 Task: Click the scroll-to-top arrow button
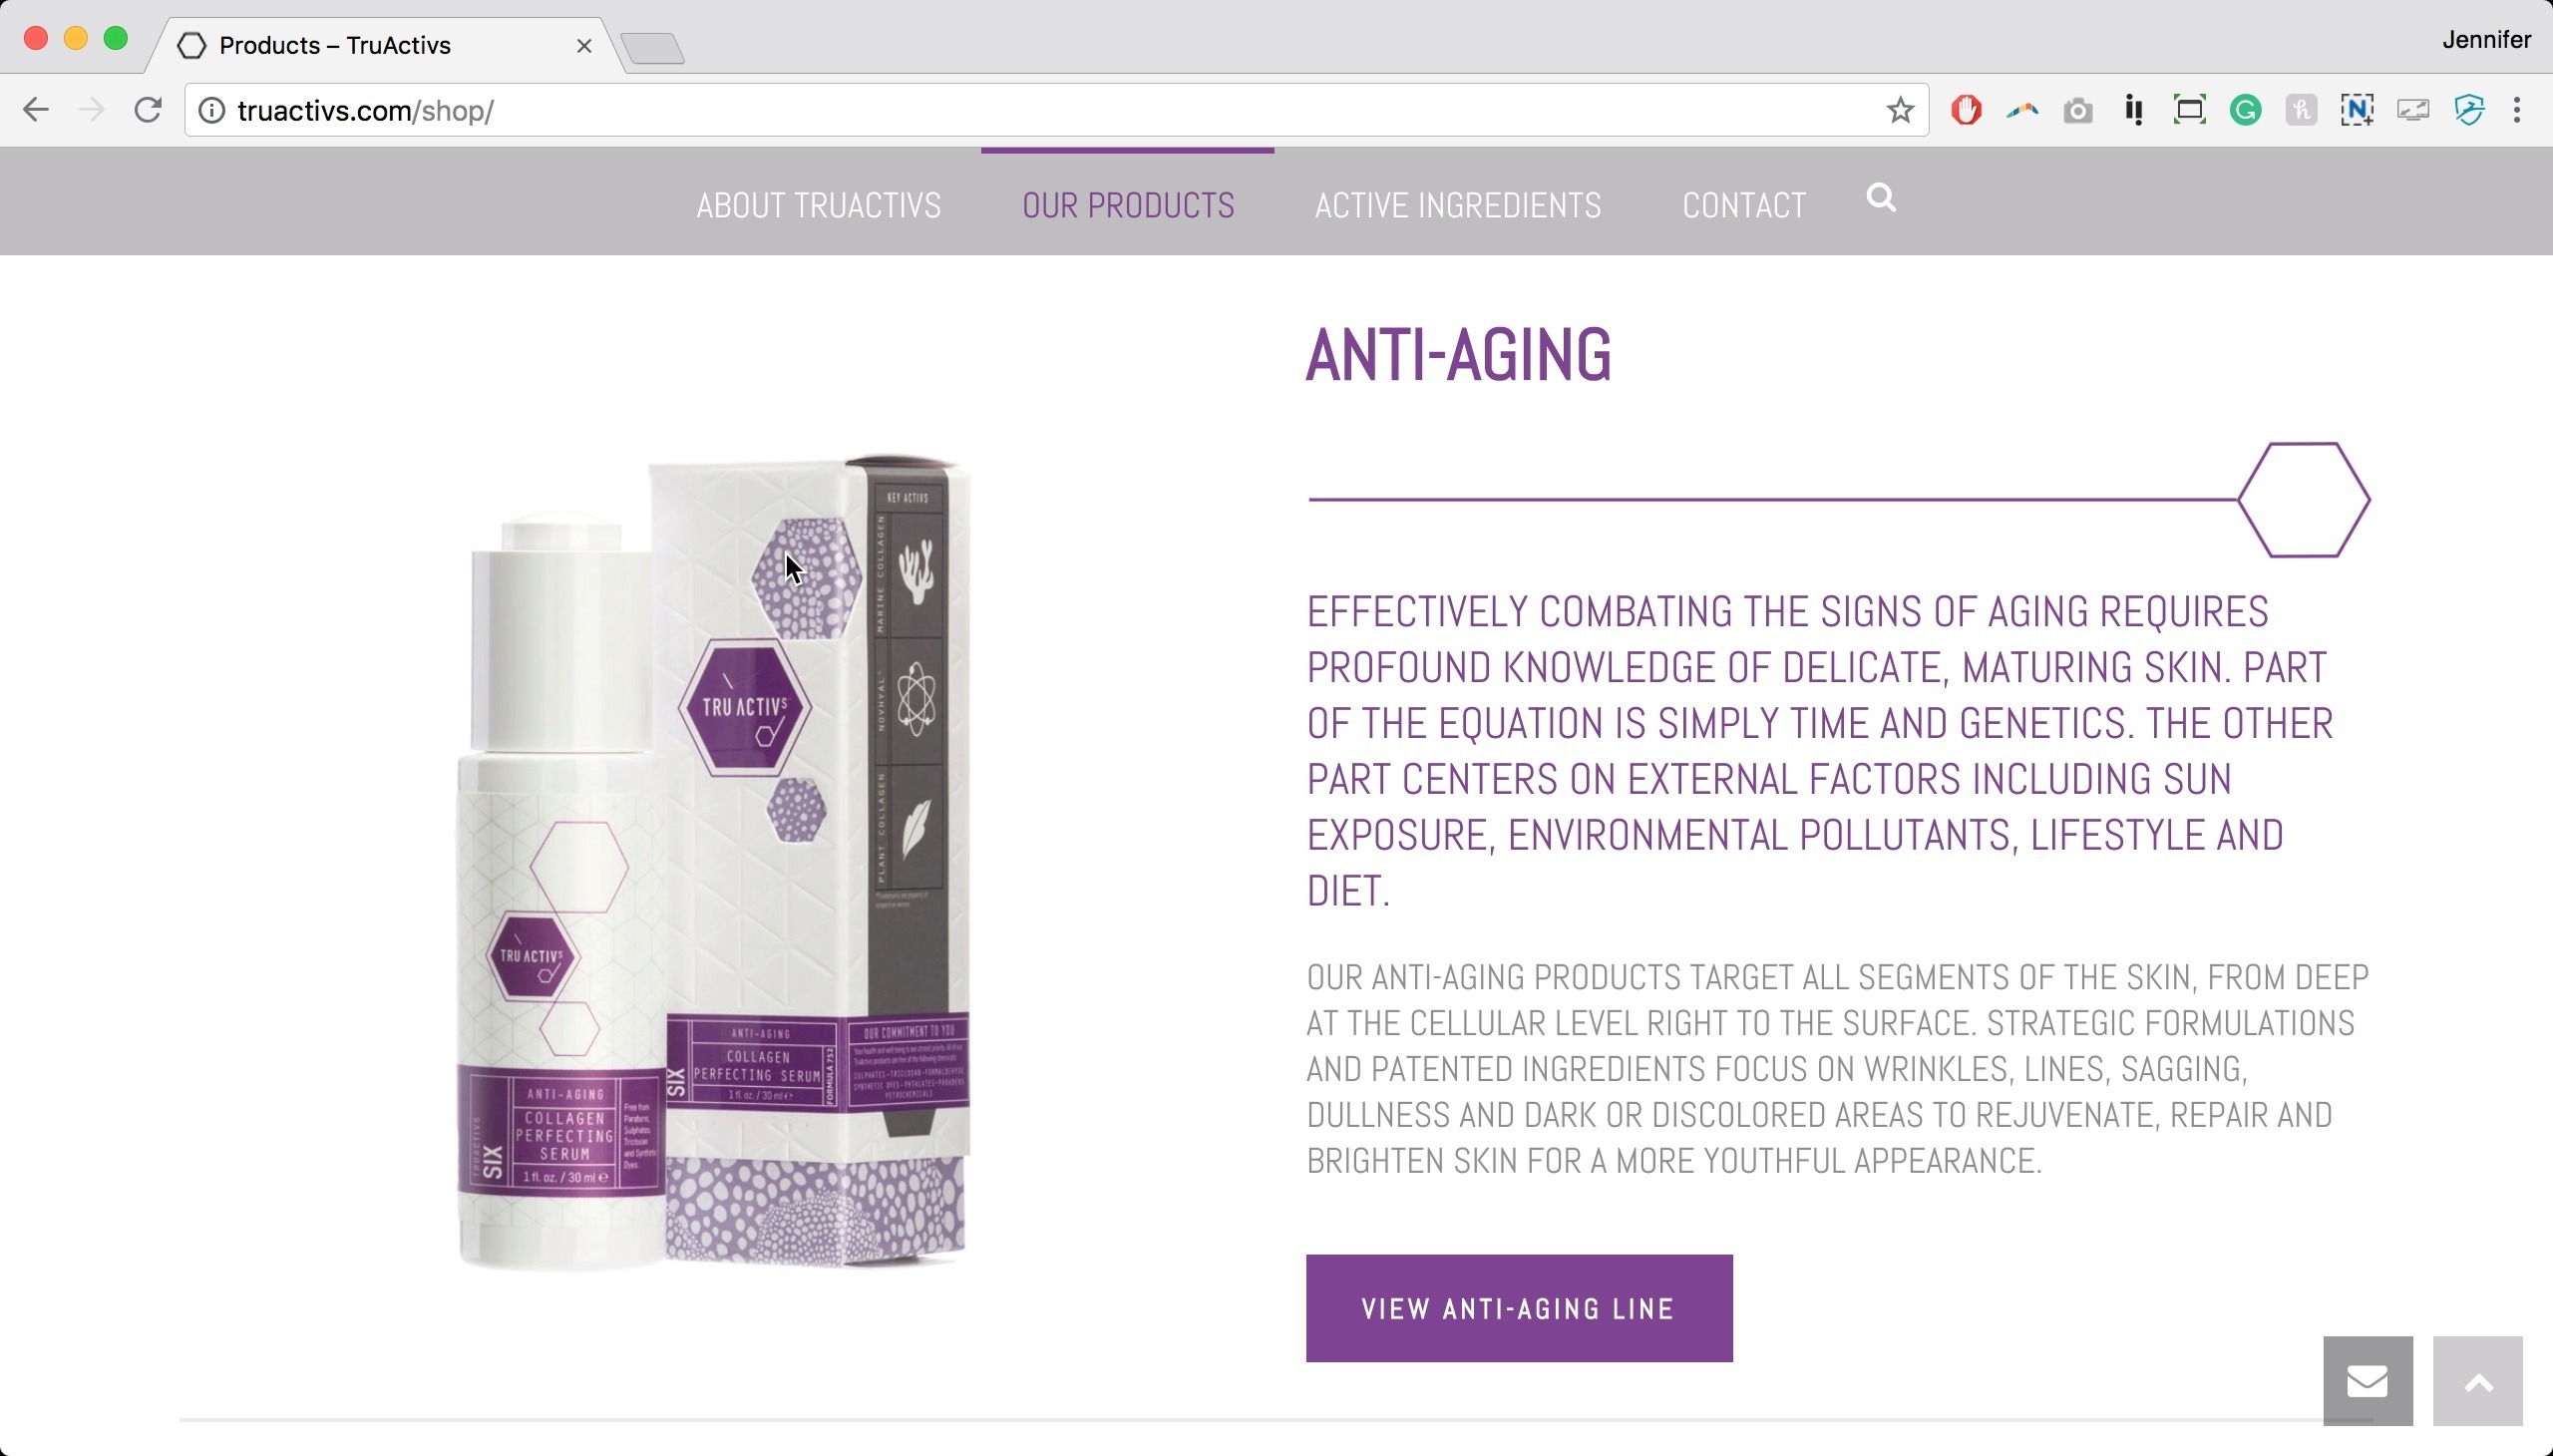pos(2477,1380)
